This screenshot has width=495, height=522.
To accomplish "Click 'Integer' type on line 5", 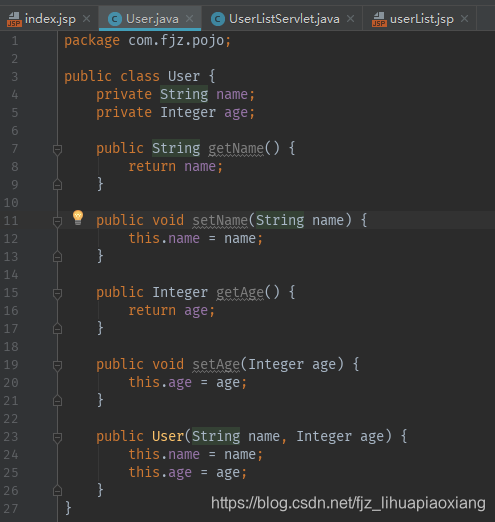I will pyautogui.click(x=188, y=112).
